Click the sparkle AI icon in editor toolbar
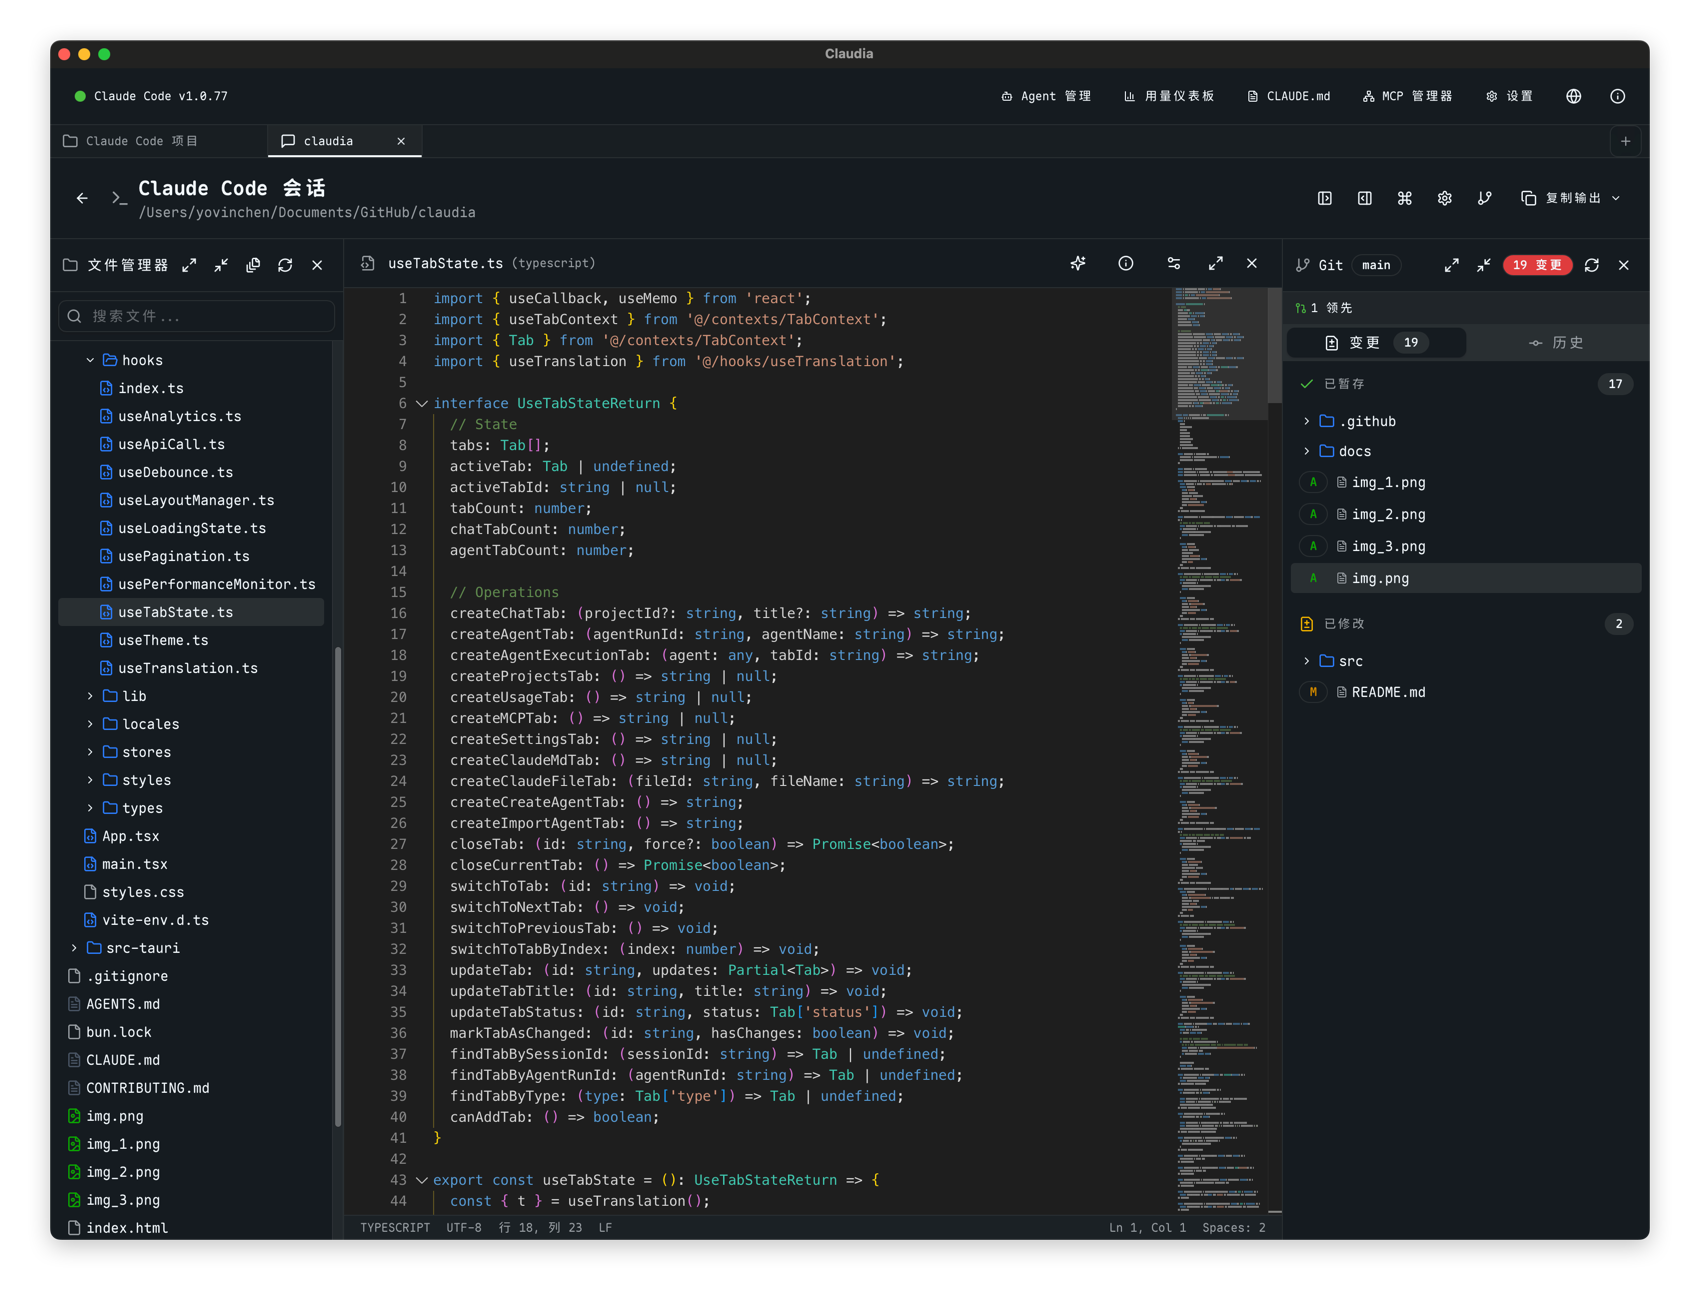Screen dimensions: 1700x1300 coord(1078,264)
